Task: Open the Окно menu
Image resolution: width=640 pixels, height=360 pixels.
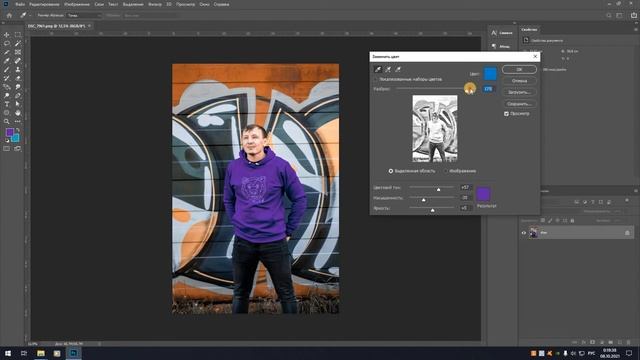Action: tap(204, 4)
